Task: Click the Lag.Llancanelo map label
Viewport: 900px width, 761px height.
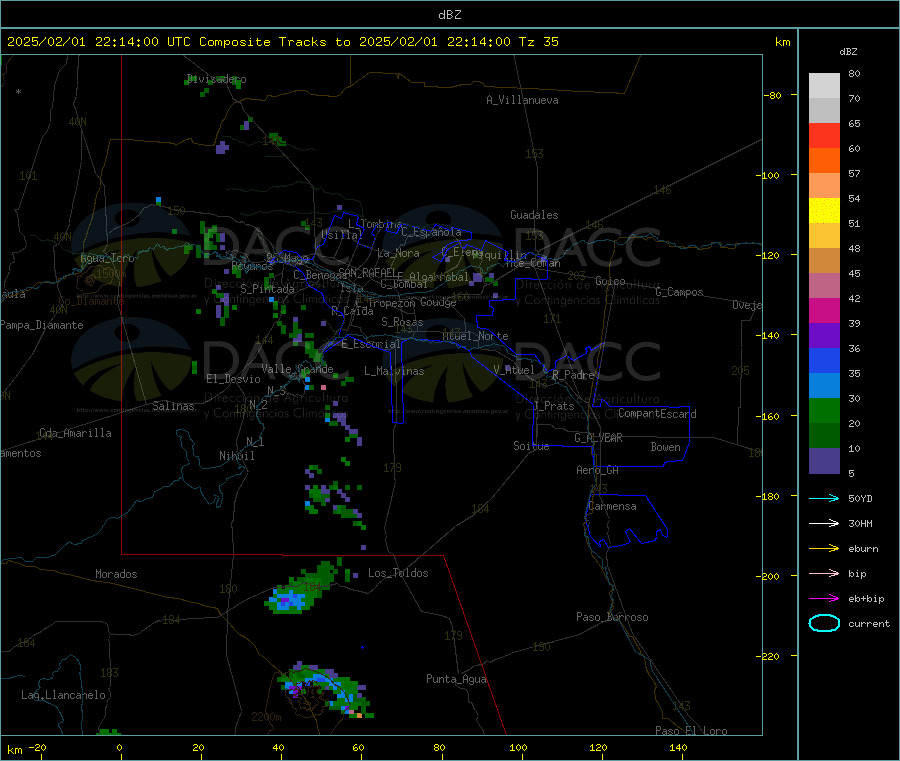Action: point(63,695)
